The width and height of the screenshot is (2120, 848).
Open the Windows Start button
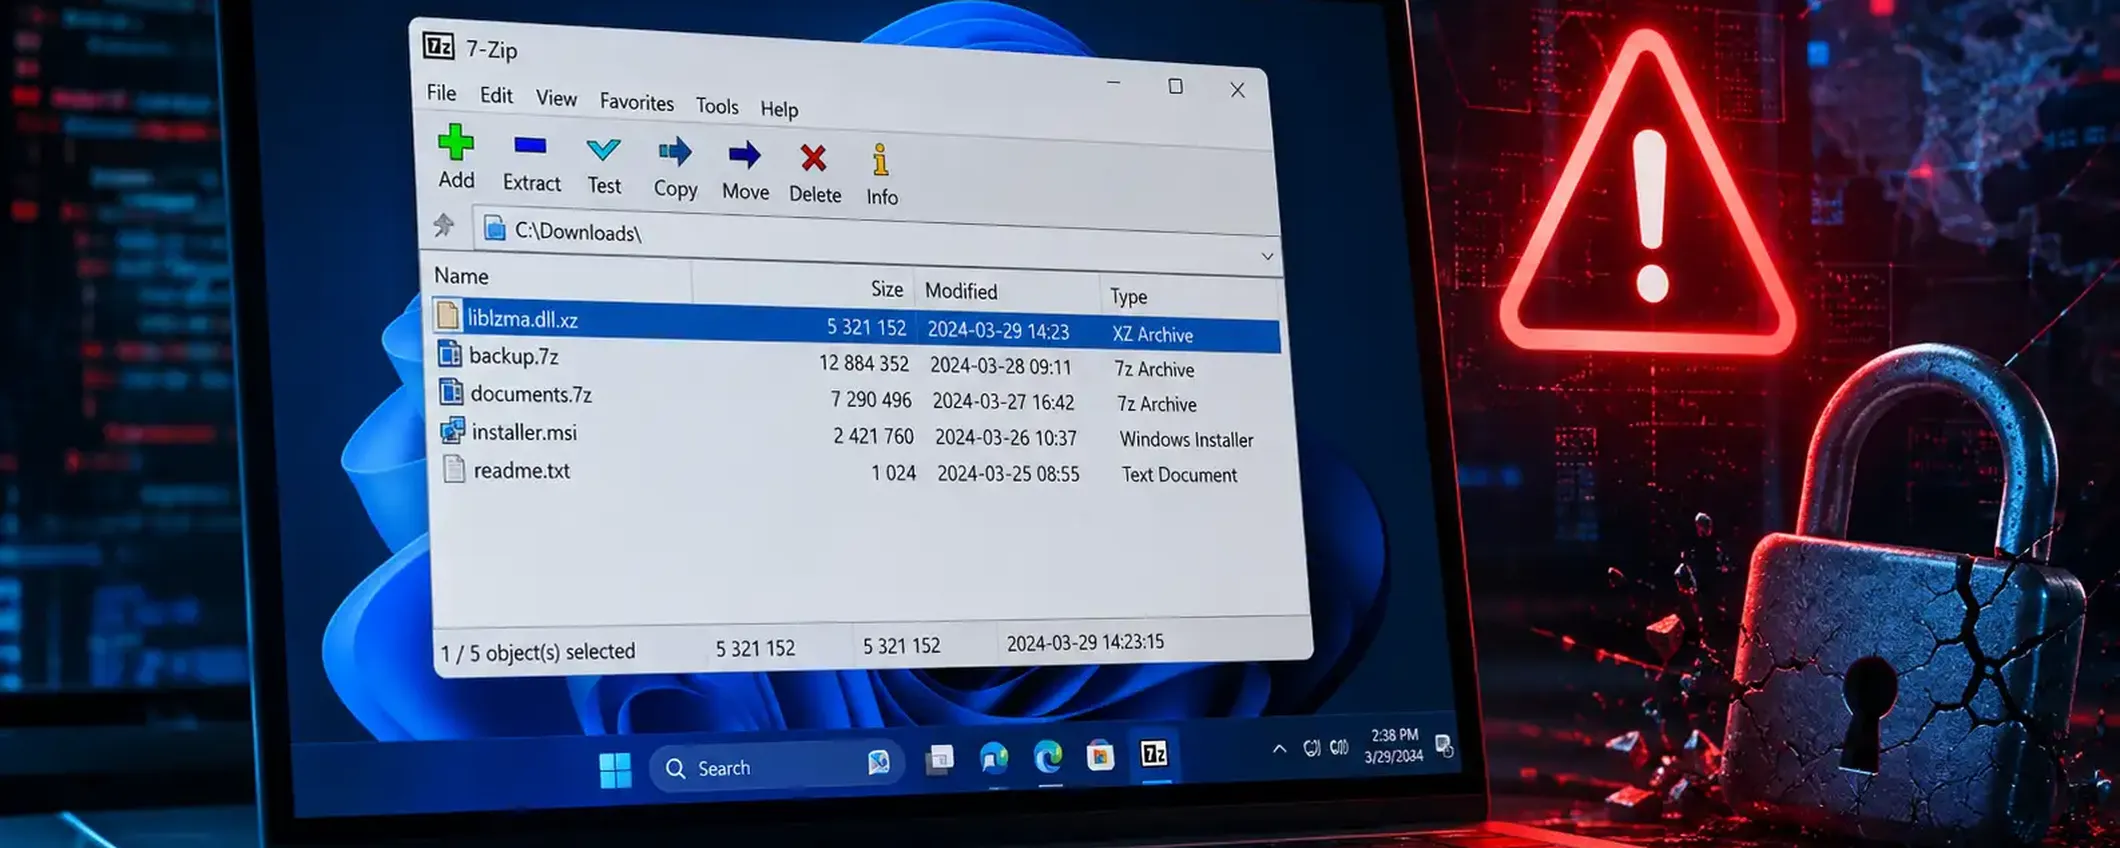tap(615, 770)
